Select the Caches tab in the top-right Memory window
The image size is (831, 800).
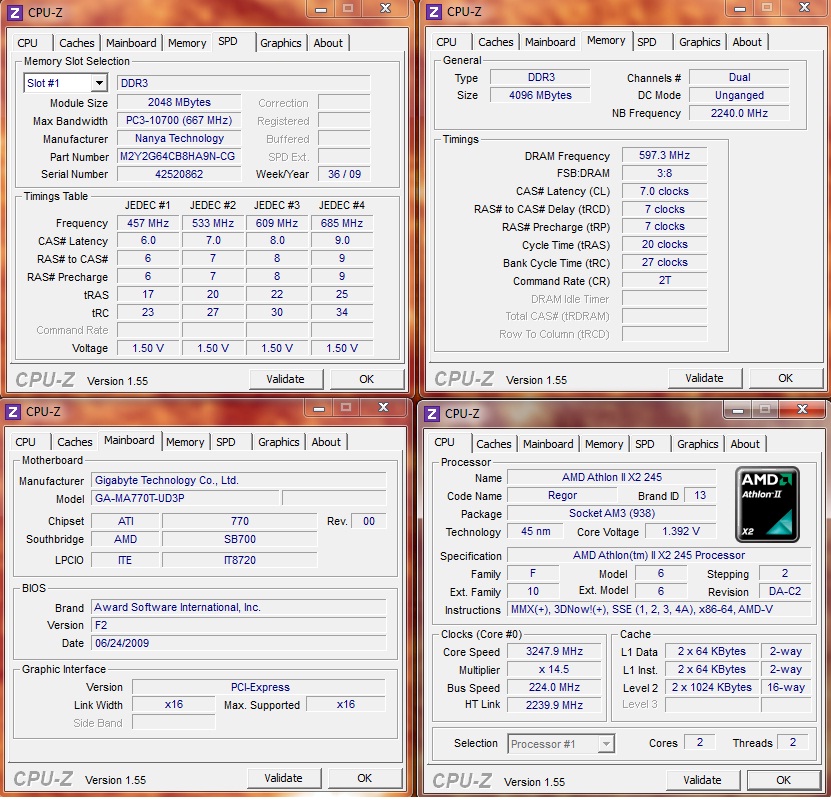tap(496, 42)
